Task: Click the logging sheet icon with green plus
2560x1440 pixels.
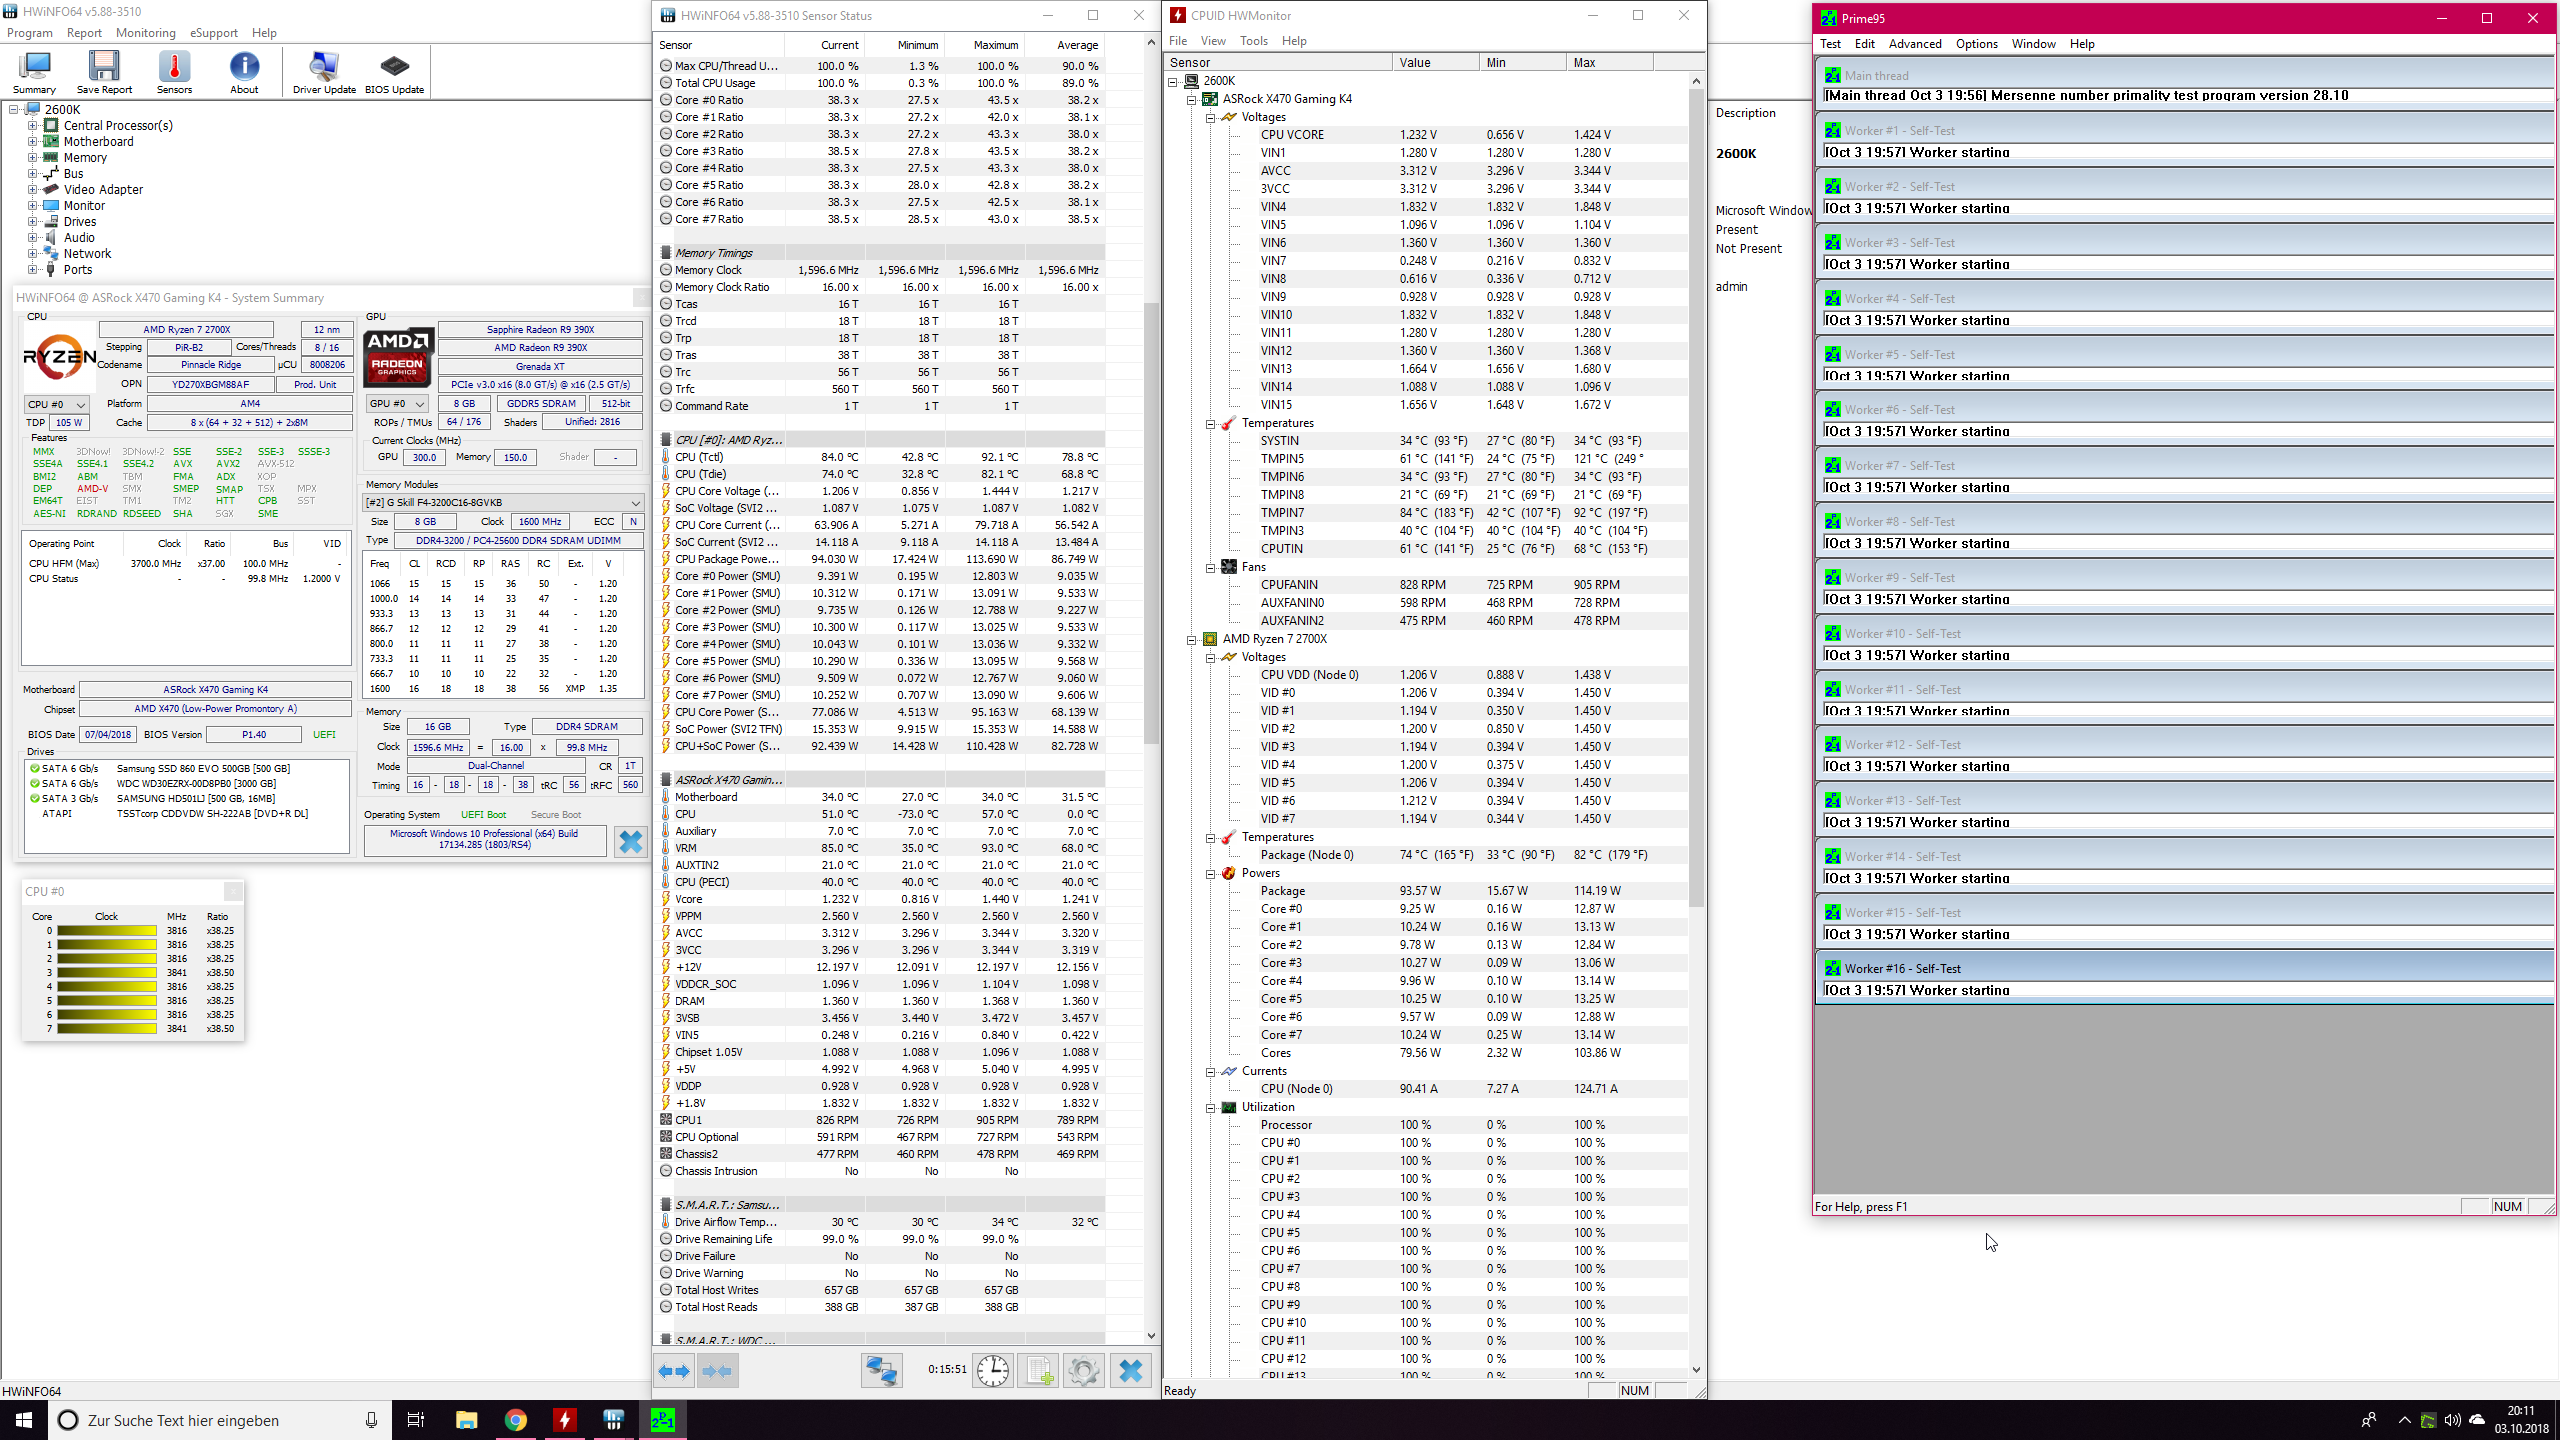Action: pos(1039,1370)
